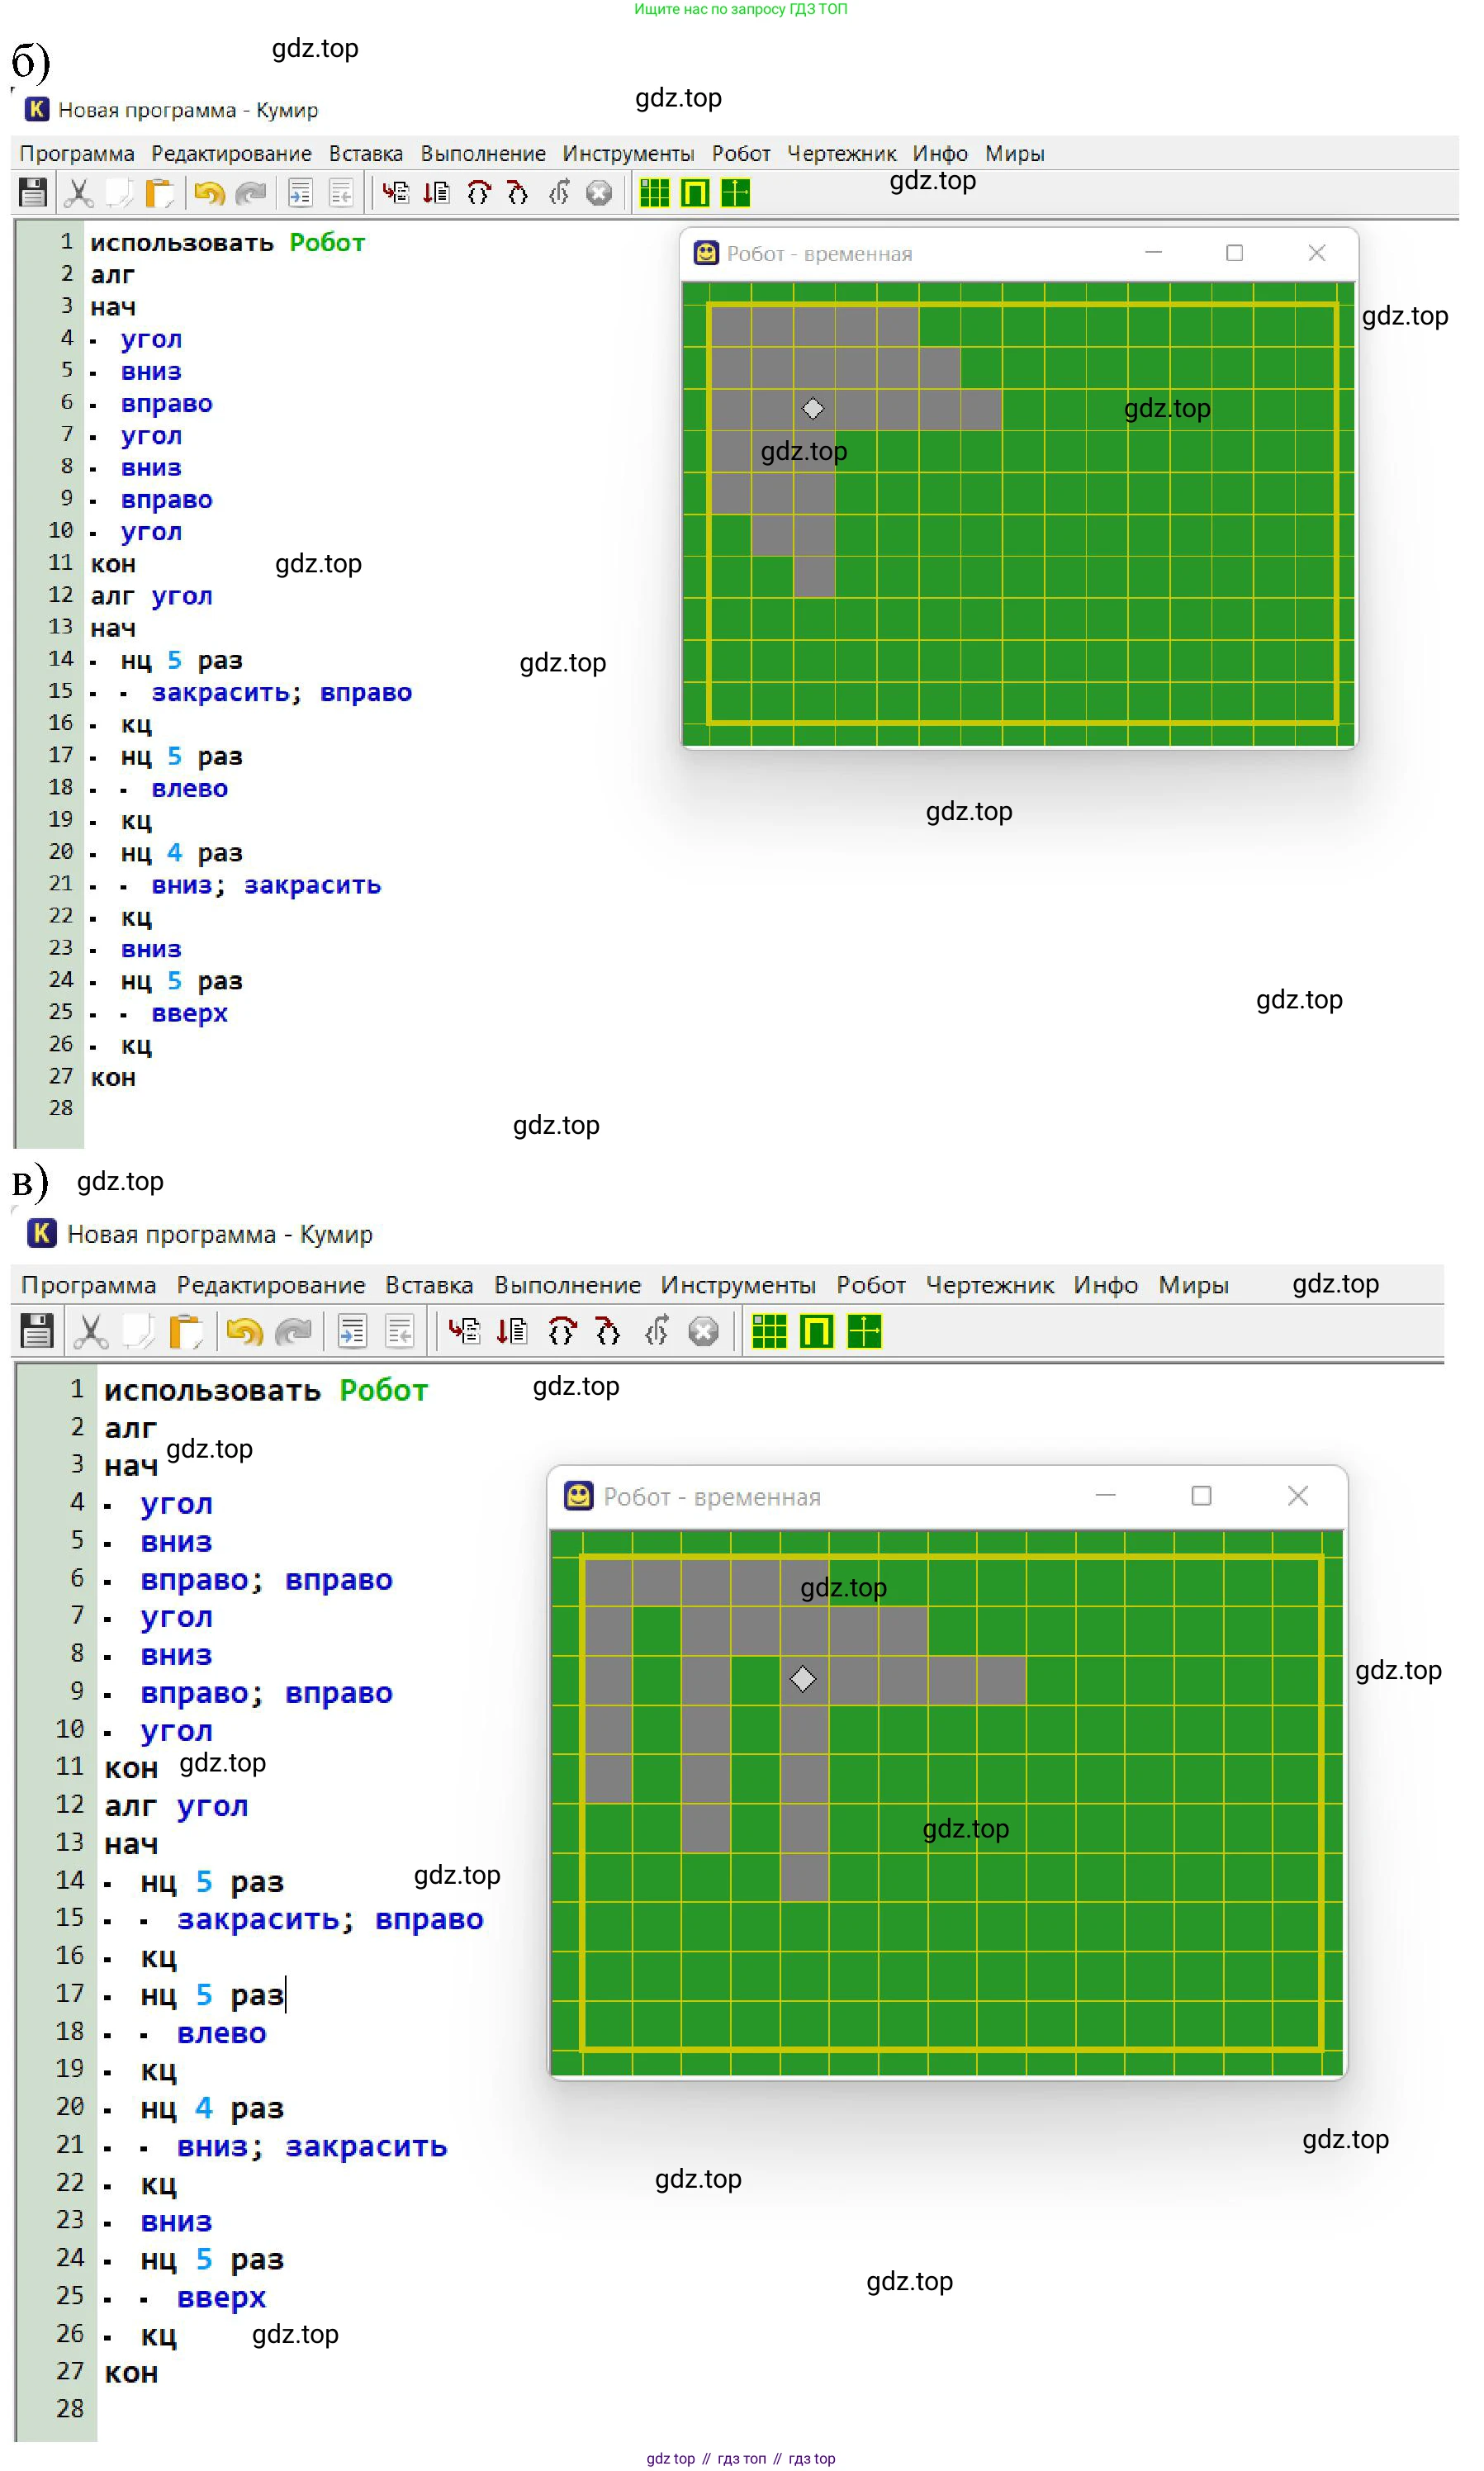Show the Robot field using top toolbar grid icon
Viewport: 1484px width, 2471px height.
[654, 192]
